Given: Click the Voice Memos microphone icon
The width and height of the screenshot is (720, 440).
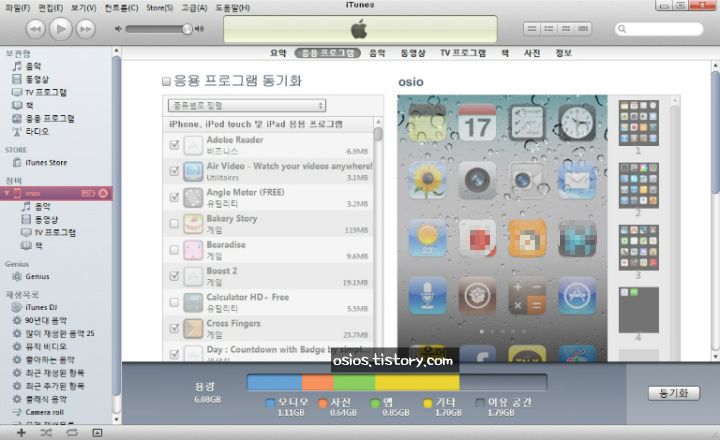Looking at the screenshot, I should pyautogui.click(x=427, y=296).
